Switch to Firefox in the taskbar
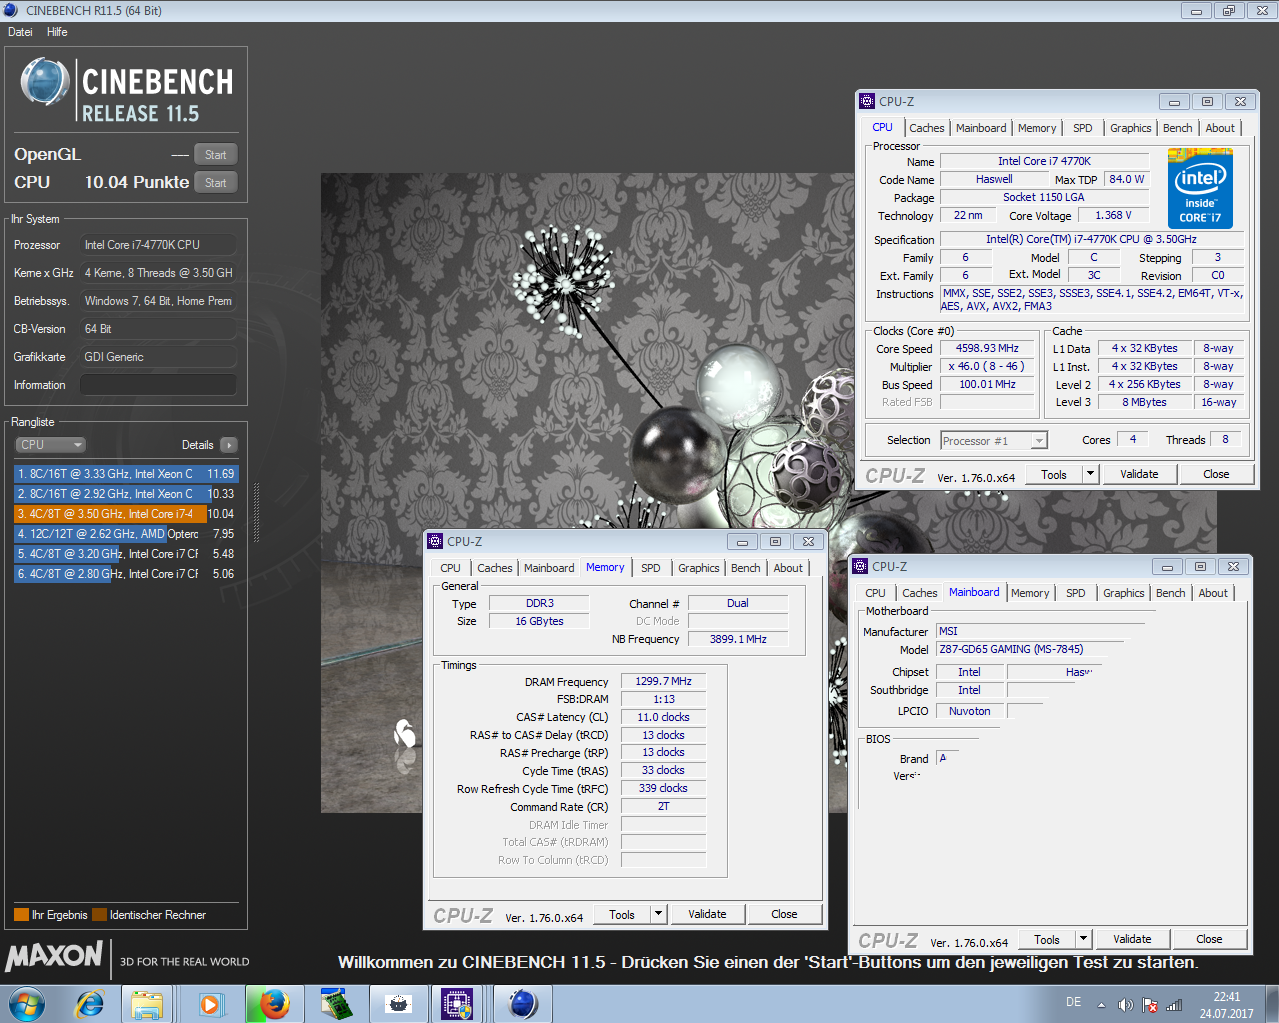Image resolution: width=1279 pixels, height=1023 pixels. (x=273, y=1003)
